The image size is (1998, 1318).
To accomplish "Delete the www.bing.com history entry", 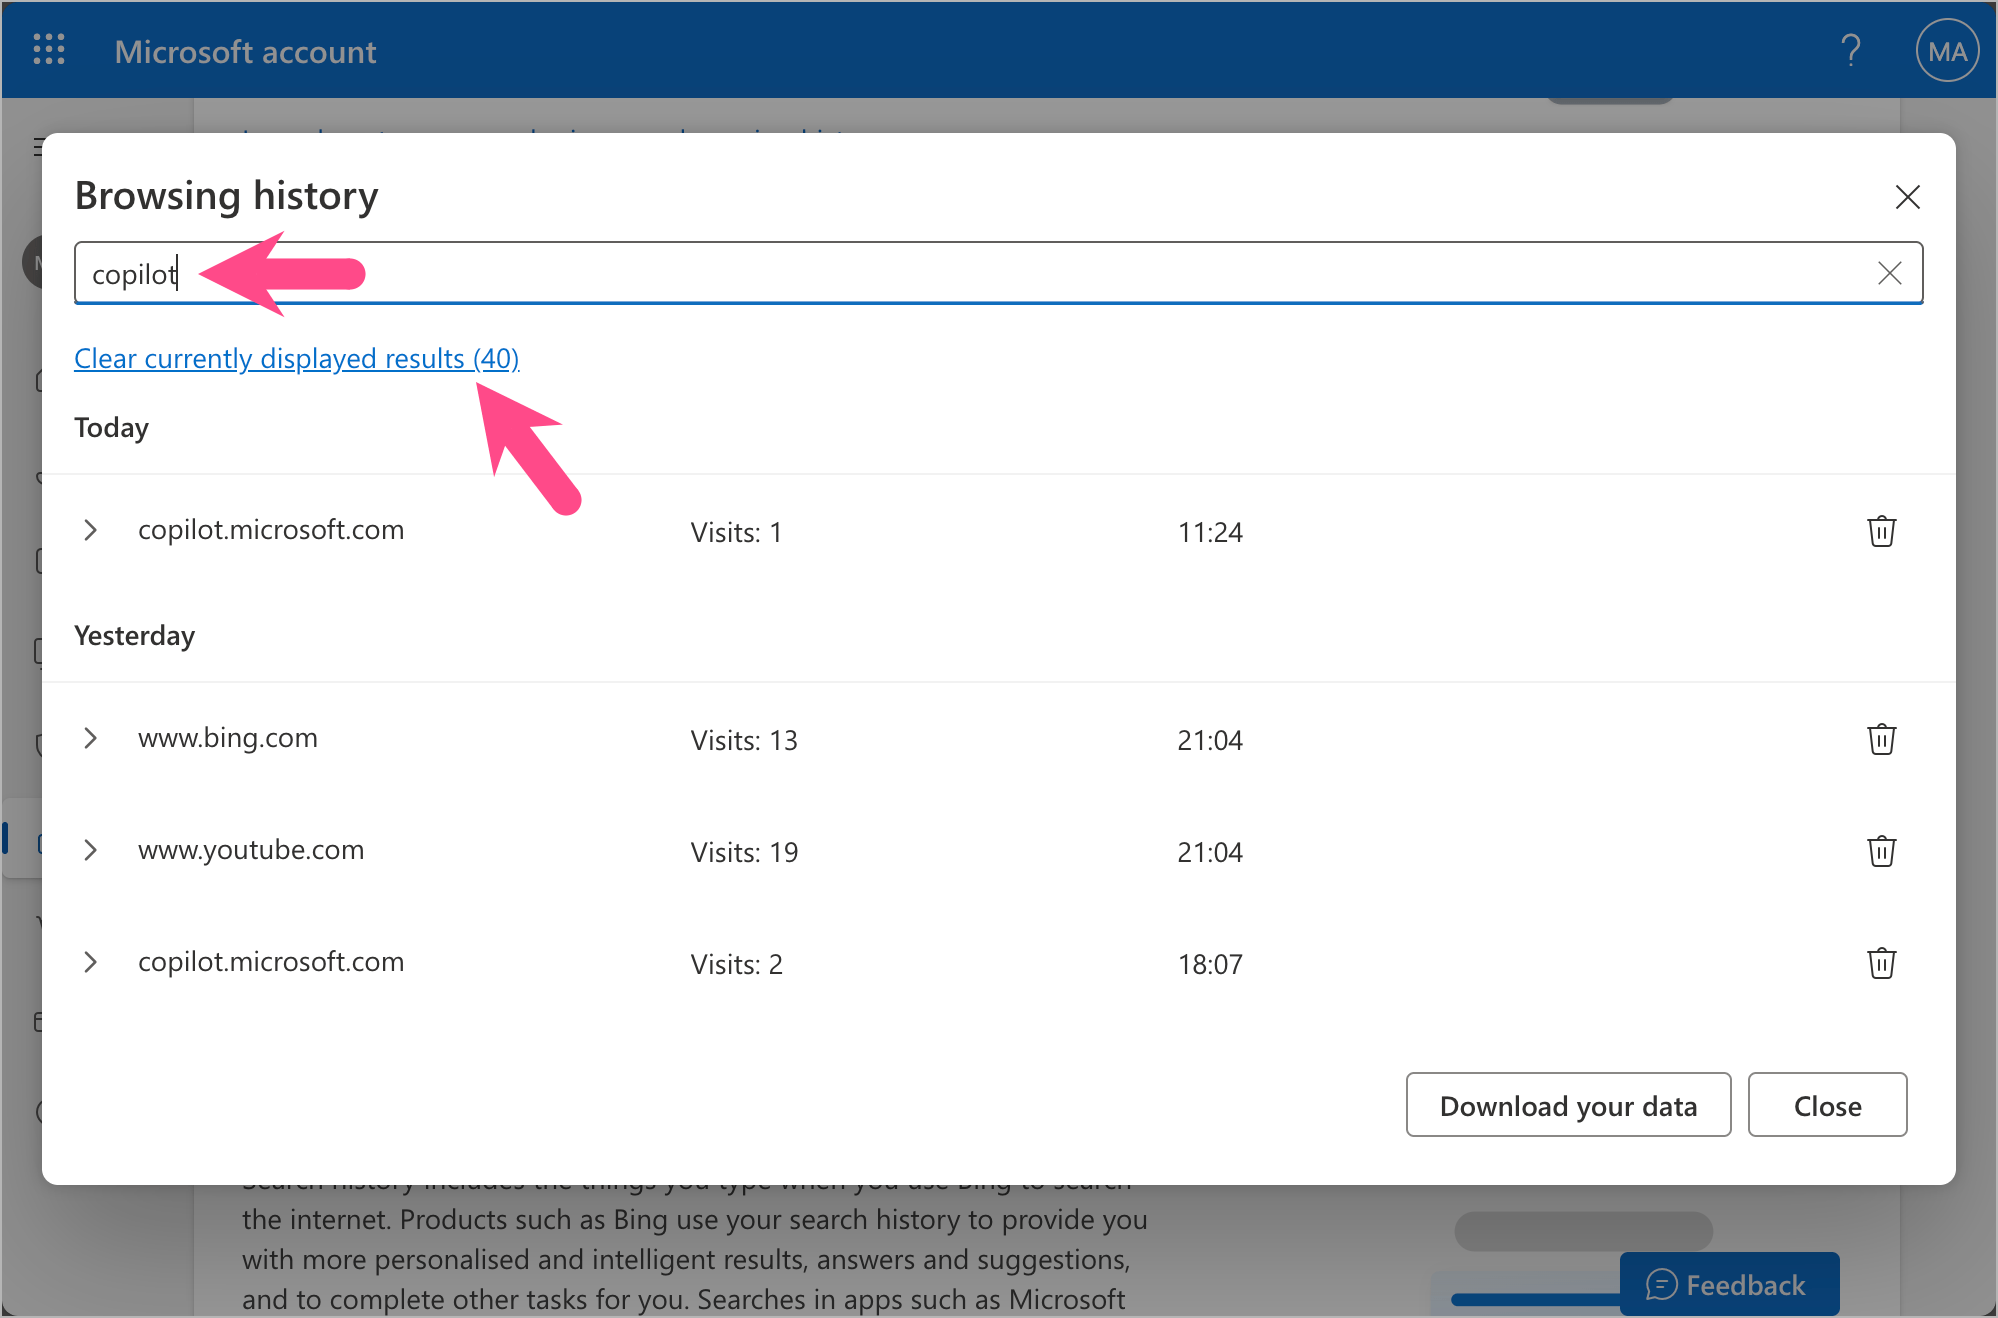I will point(1881,739).
